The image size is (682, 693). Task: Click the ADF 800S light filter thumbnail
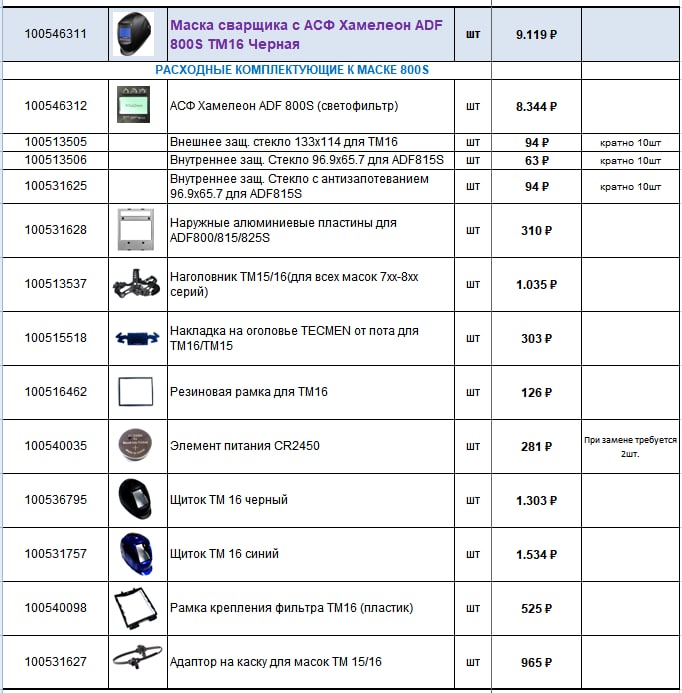[133, 105]
